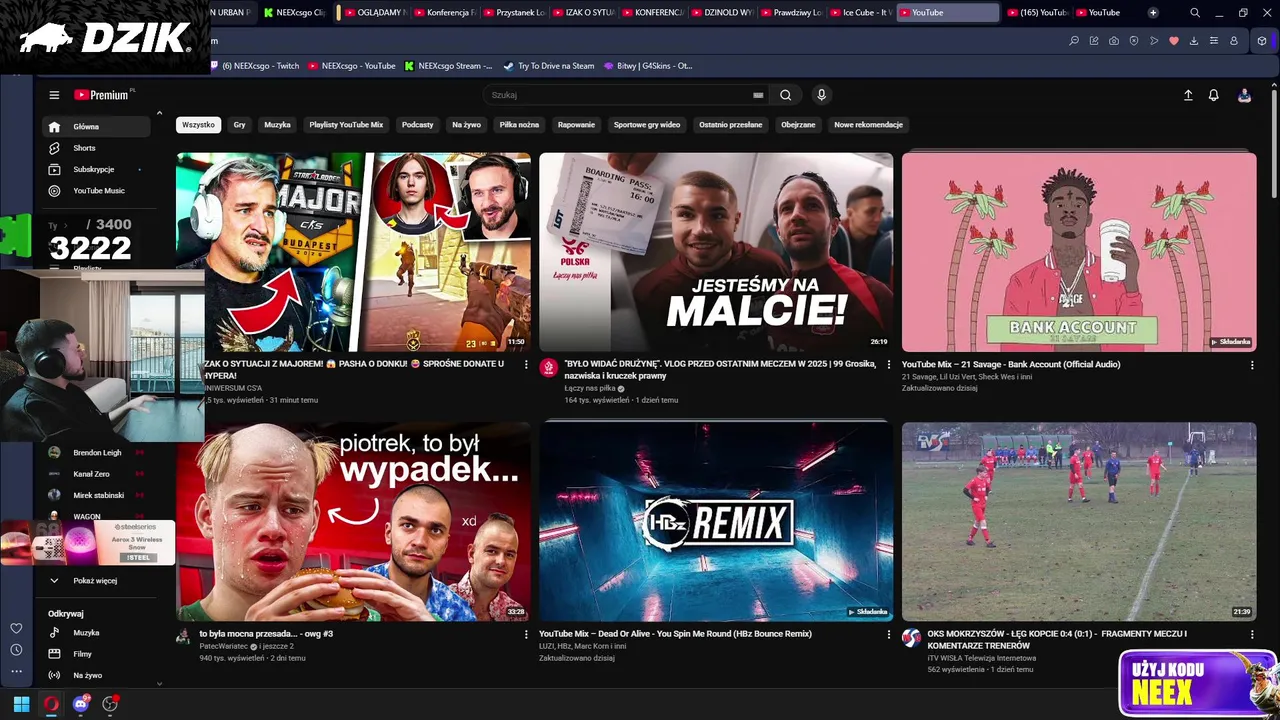Select Sportowe gry wideo chip
Viewport: 1280px width, 720px height.
pos(647,125)
